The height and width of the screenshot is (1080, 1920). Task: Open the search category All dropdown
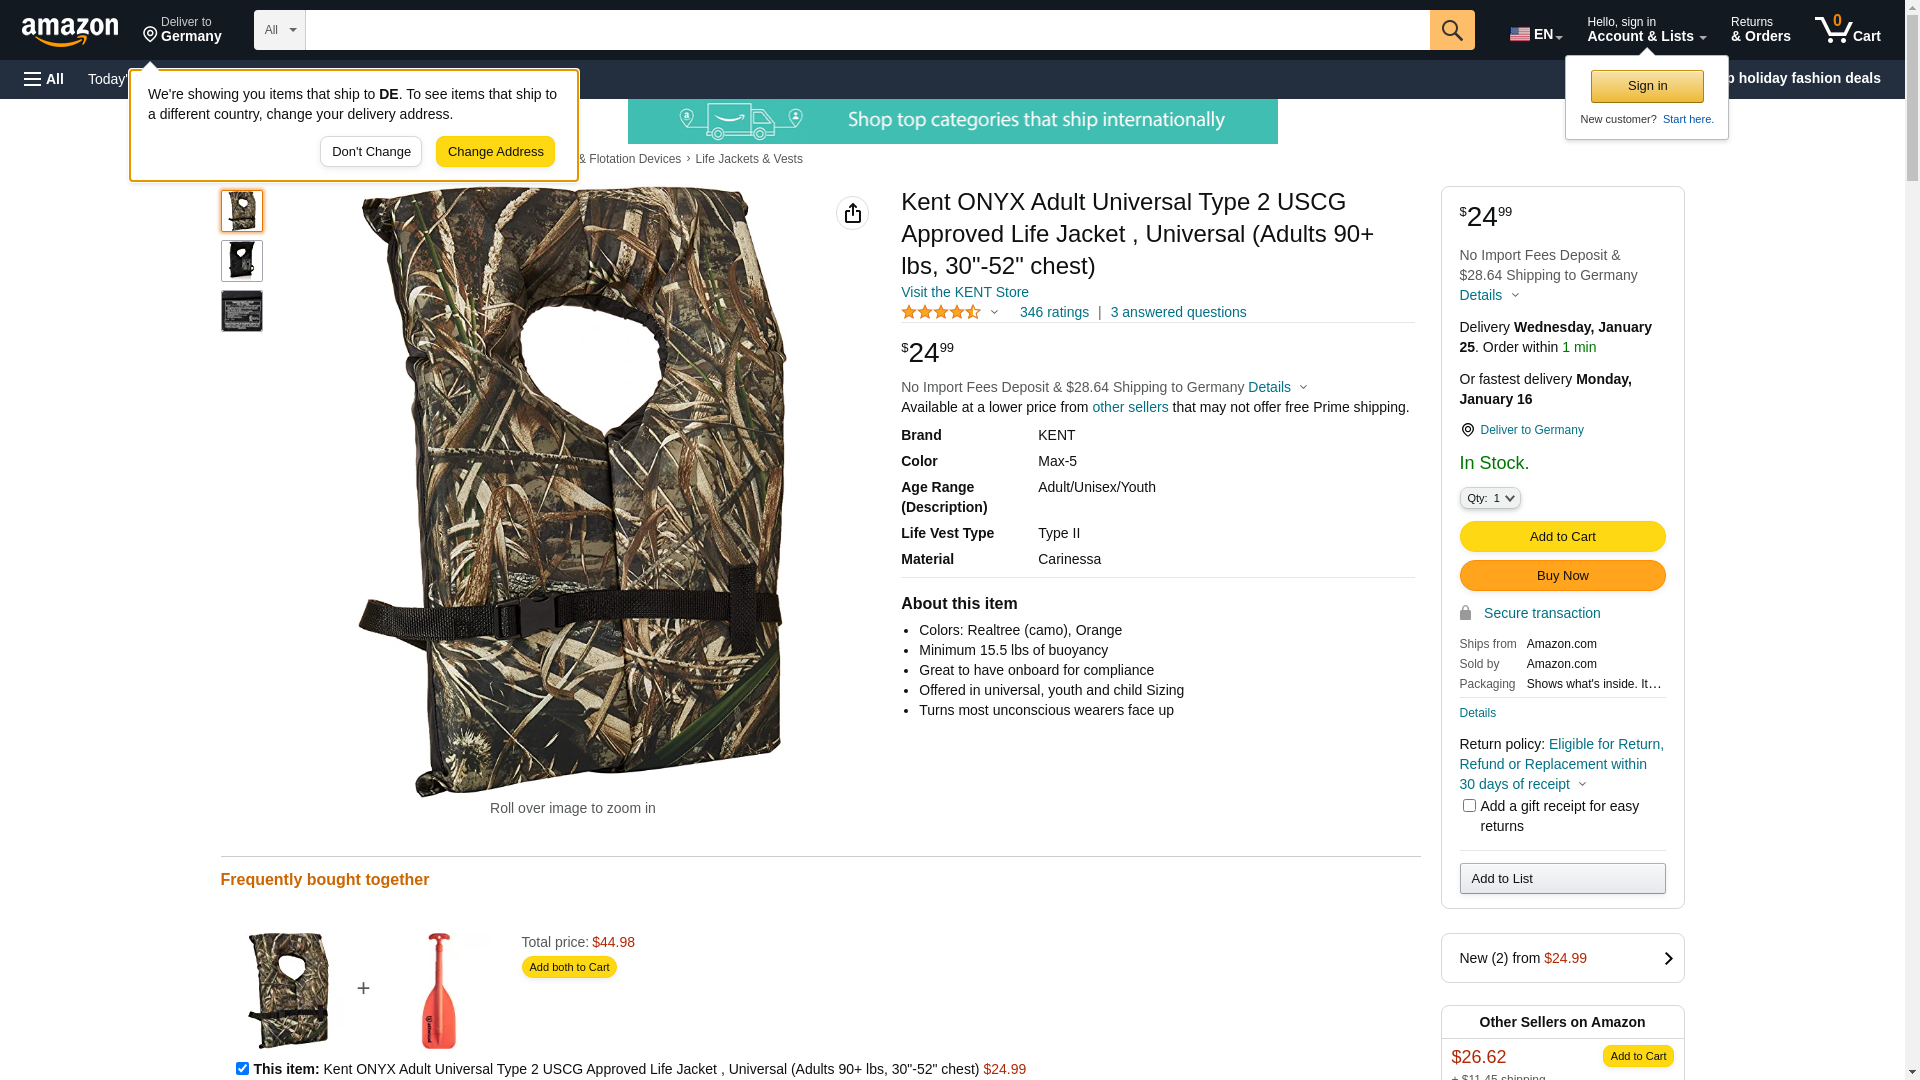[280, 30]
